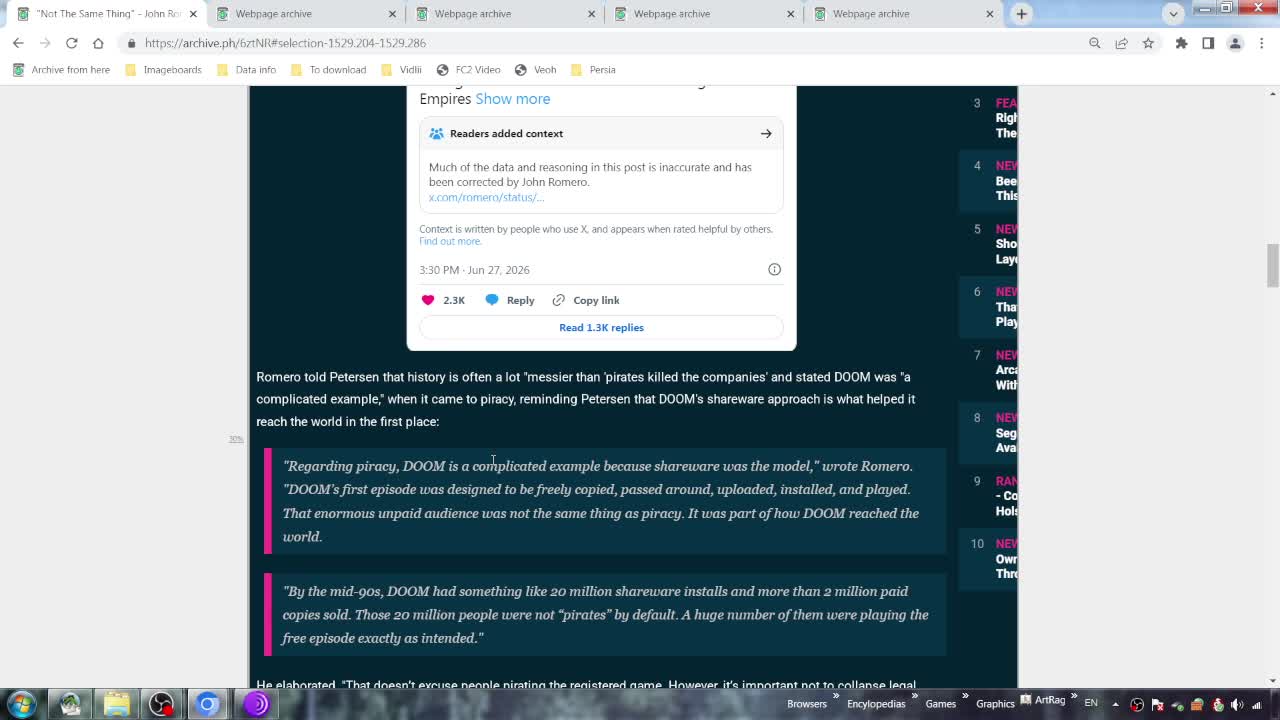Click the archive.ph address bar
Image resolution: width=1280 pixels, height=720 pixels.
coord(600,43)
